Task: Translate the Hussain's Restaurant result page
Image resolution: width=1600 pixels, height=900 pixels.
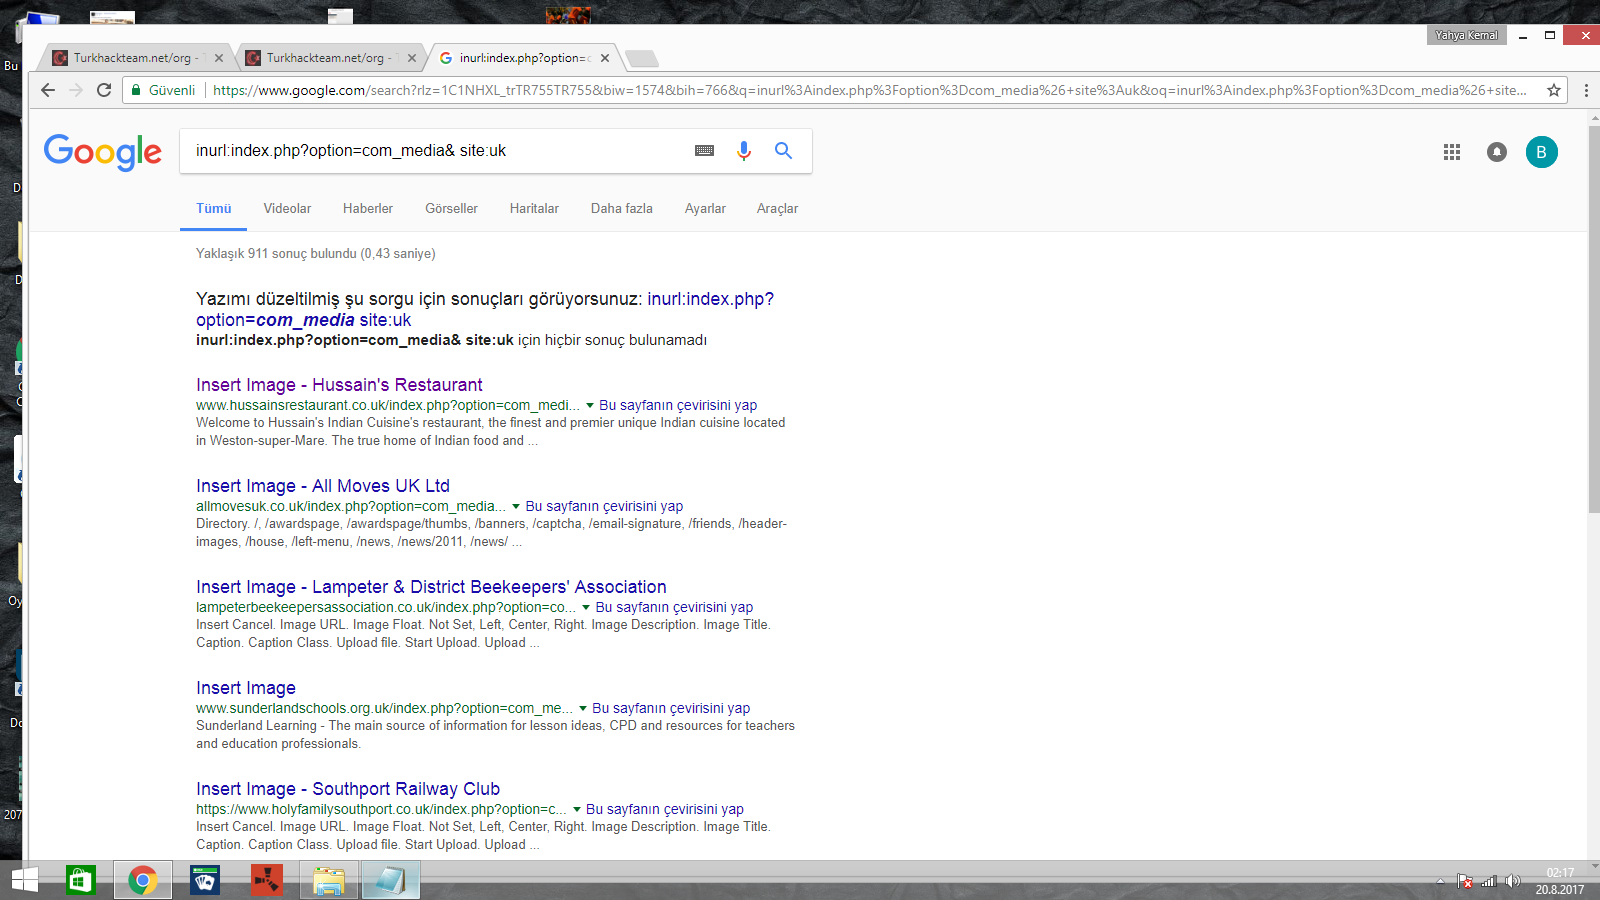Action: [x=678, y=406]
